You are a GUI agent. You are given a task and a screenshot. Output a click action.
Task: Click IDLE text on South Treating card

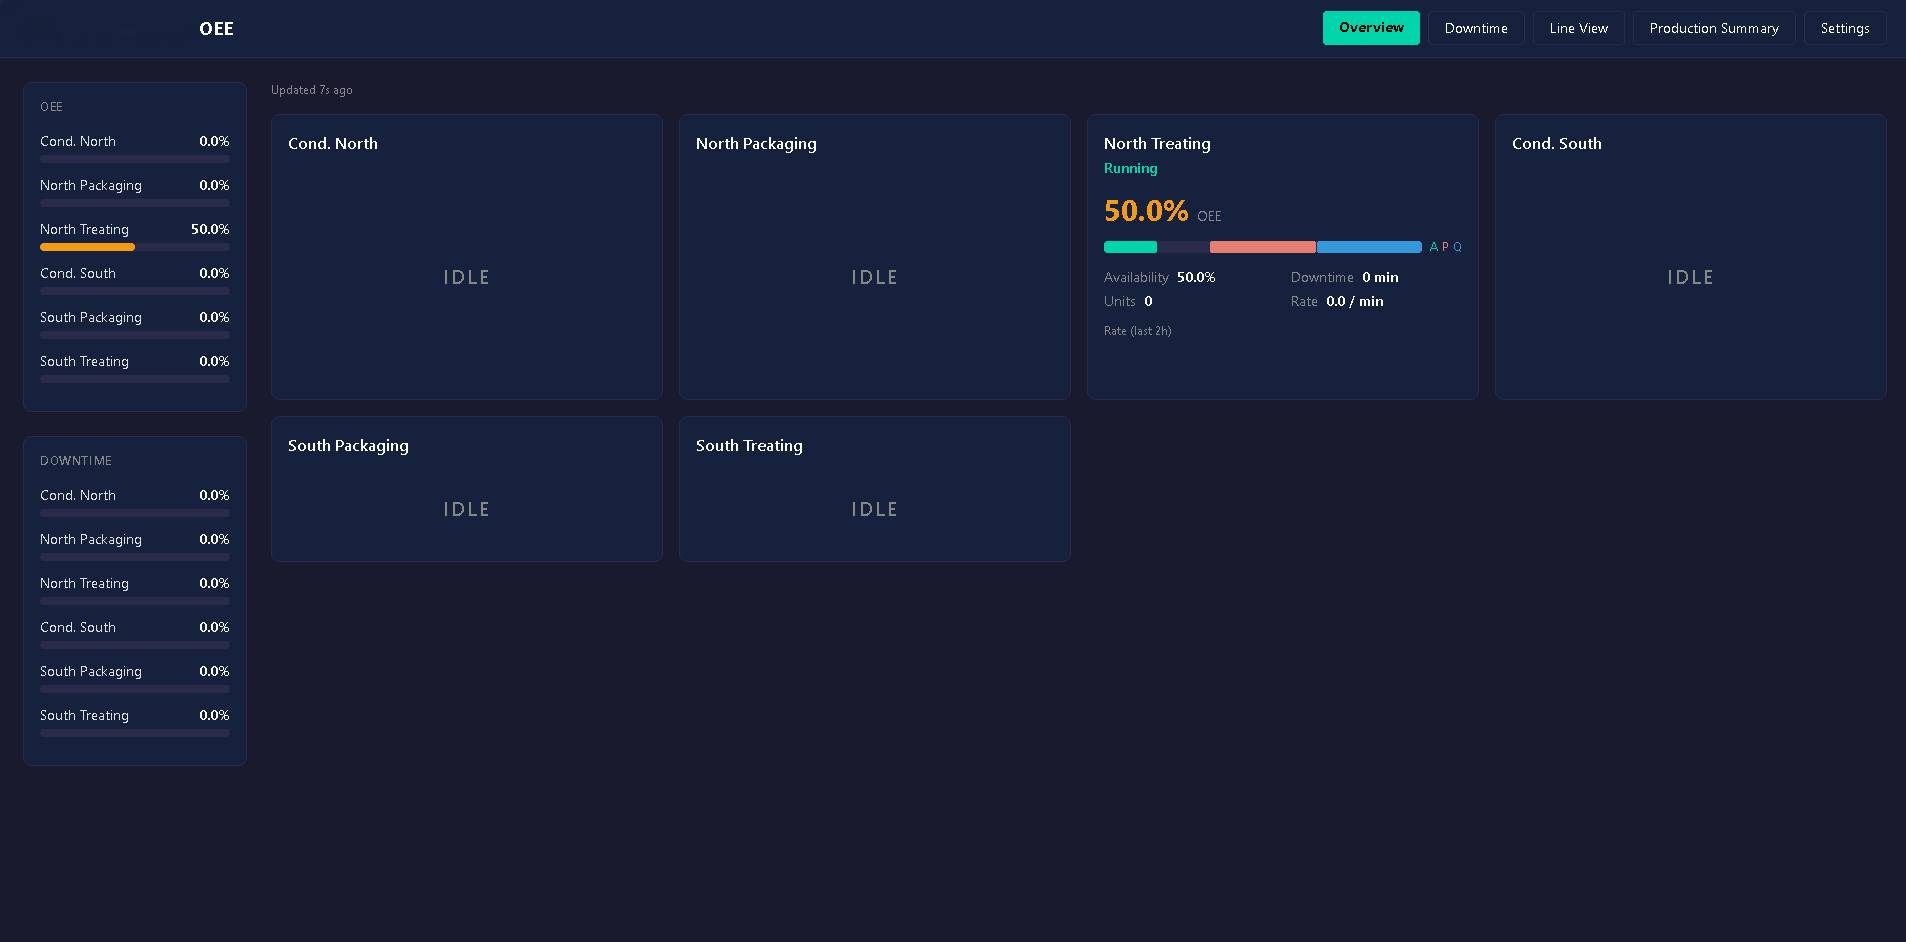[875, 509]
